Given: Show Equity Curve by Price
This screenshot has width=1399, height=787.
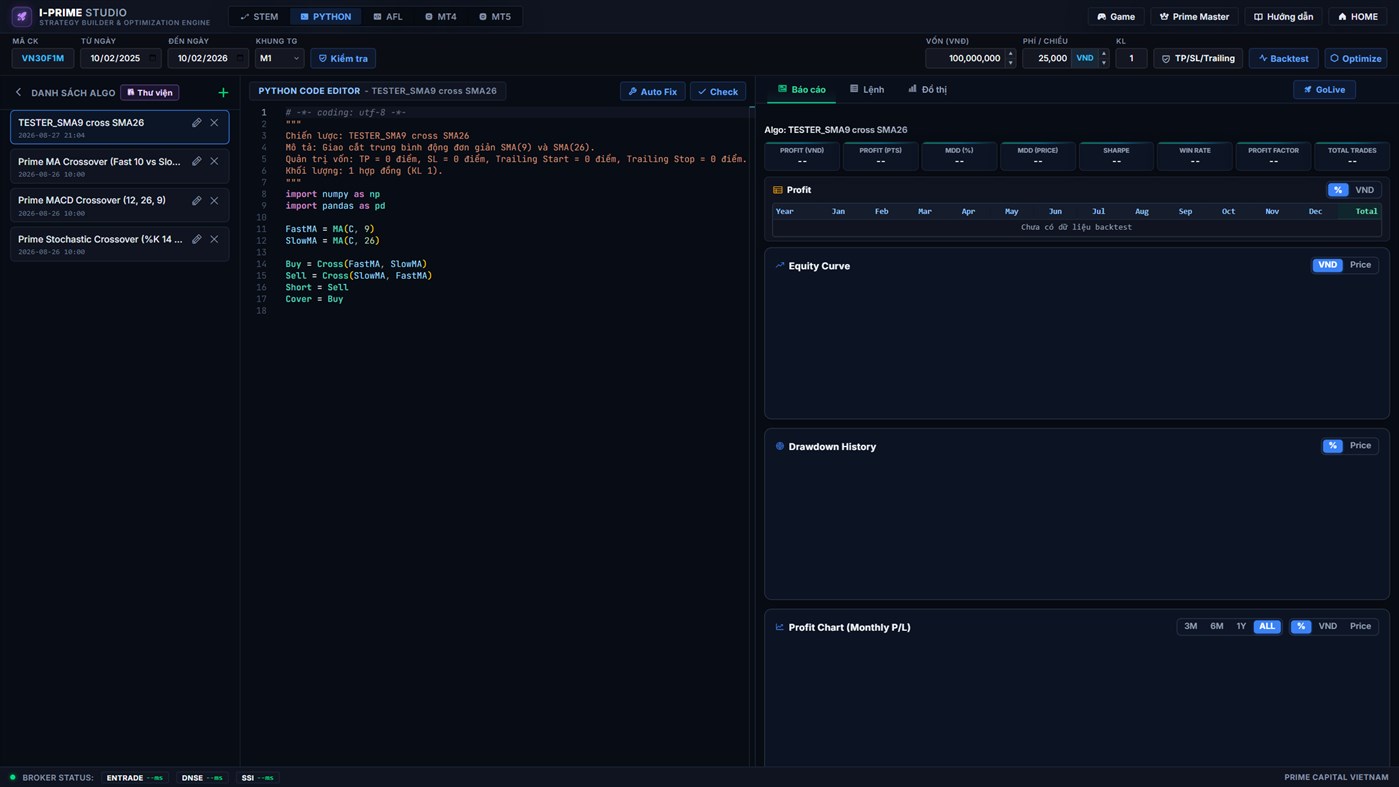Looking at the screenshot, I should click(1360, 265).
